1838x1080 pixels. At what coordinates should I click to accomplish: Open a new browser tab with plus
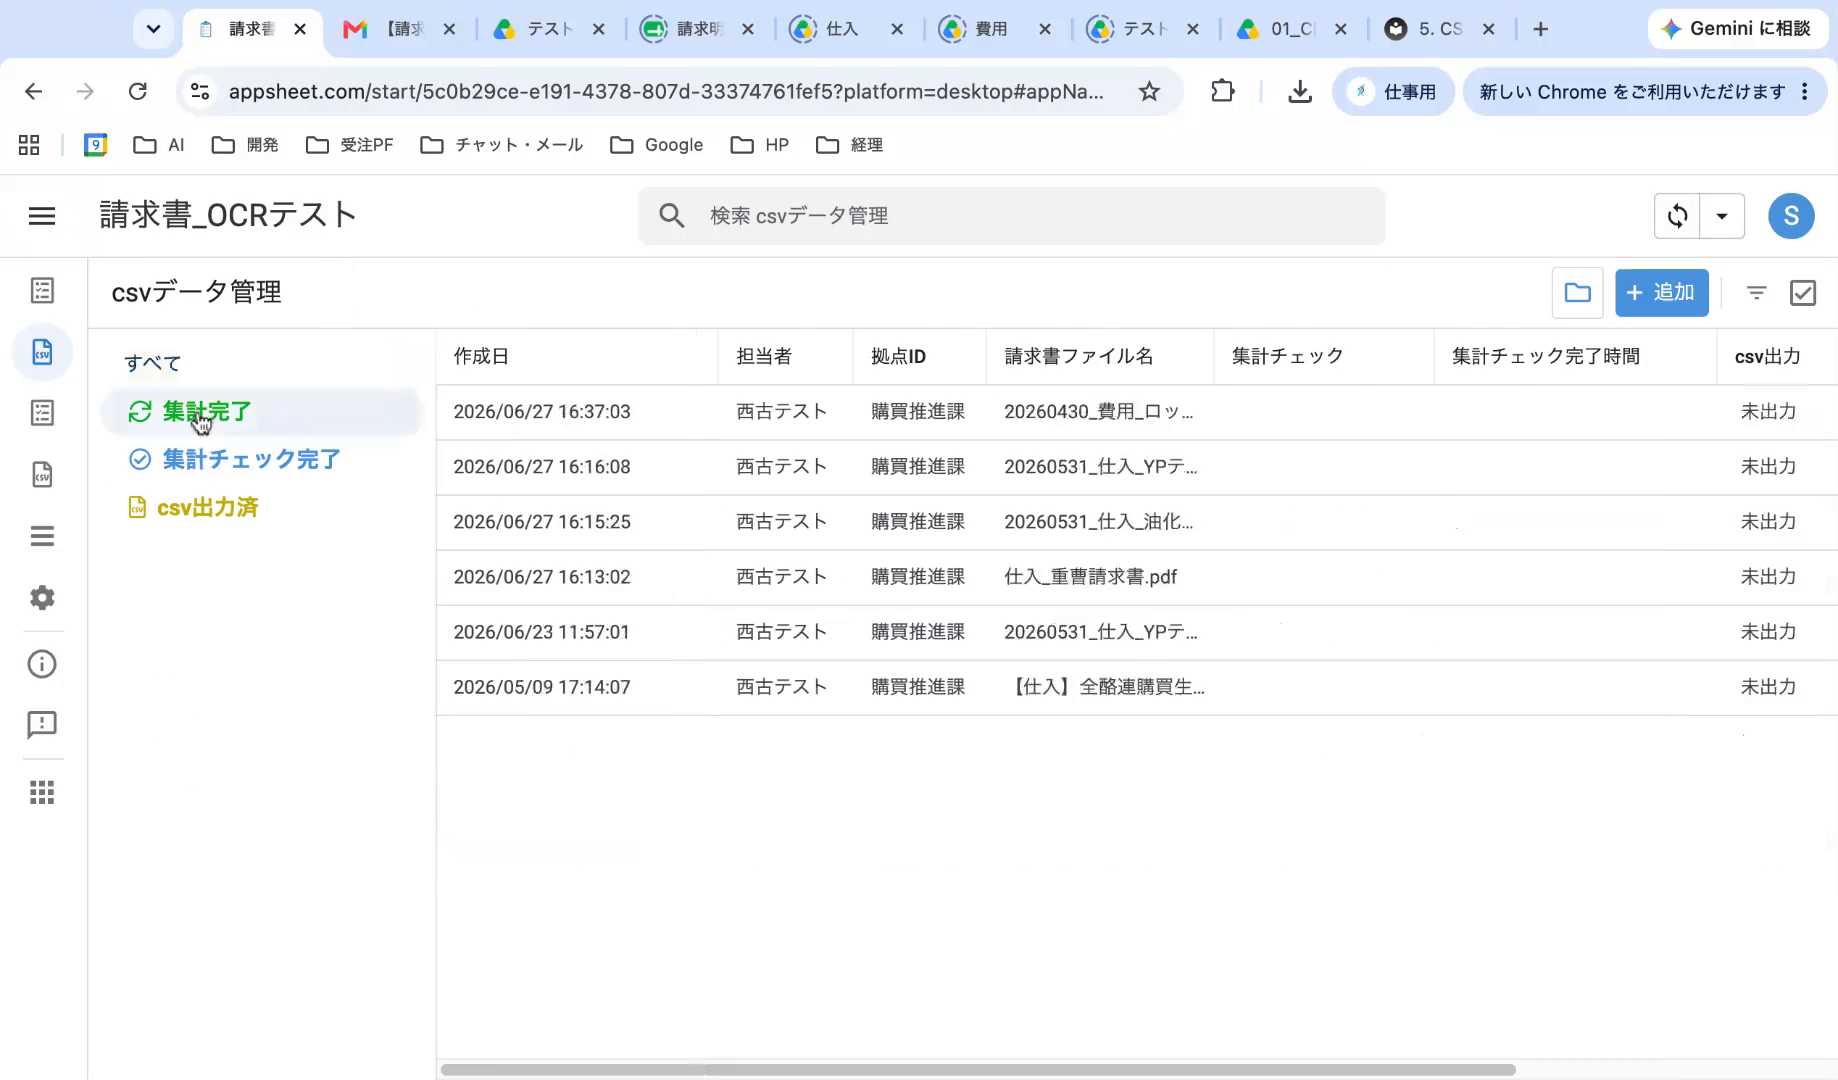[x=1540, y=29]
